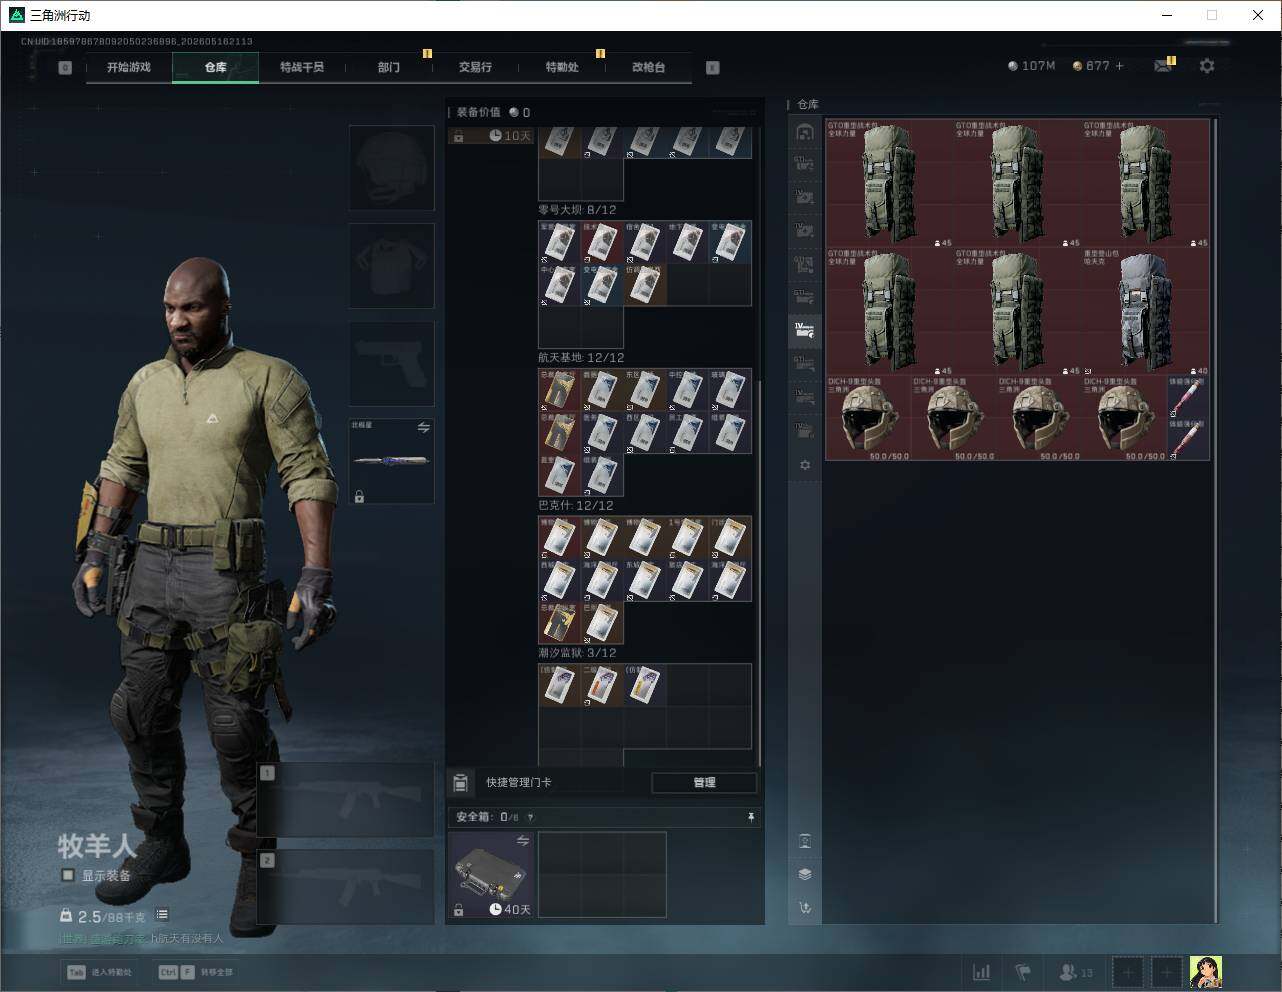The width and height of the screenshot is (1282, 992).
Task: Click the warehouse sort stack icon
Action: click(805, 874)
